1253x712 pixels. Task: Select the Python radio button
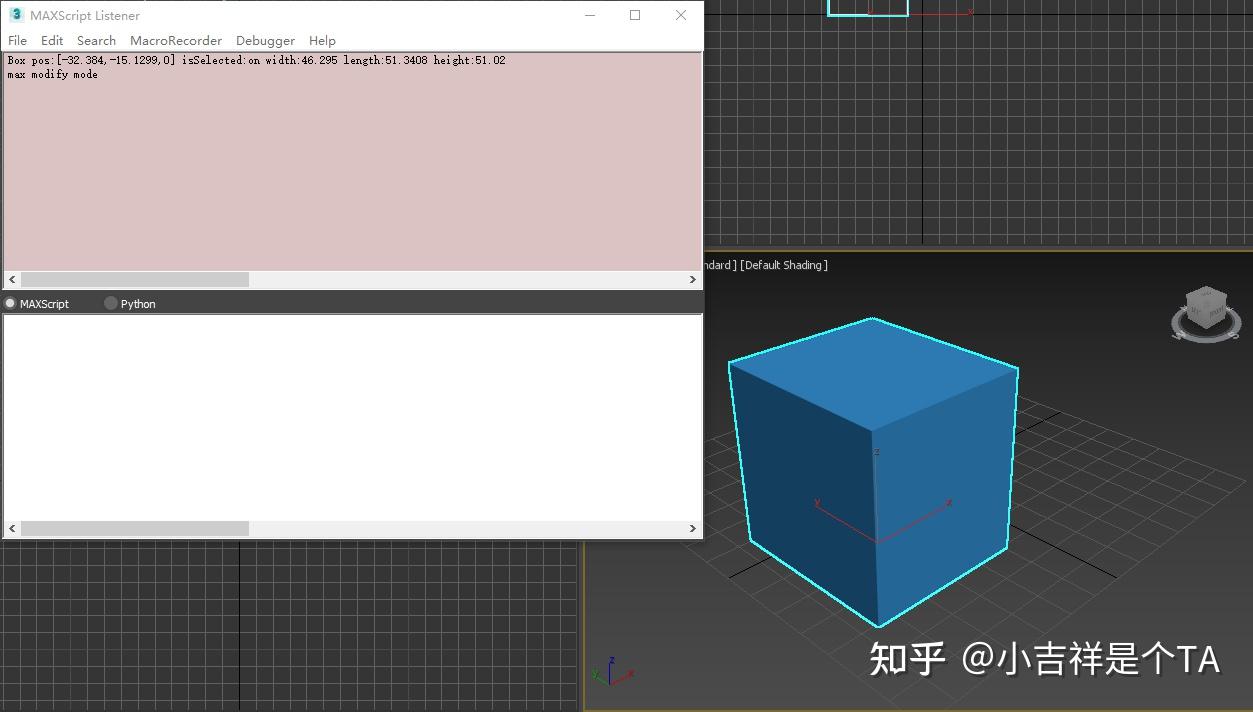pyautogui.click(x=110, y=303)
